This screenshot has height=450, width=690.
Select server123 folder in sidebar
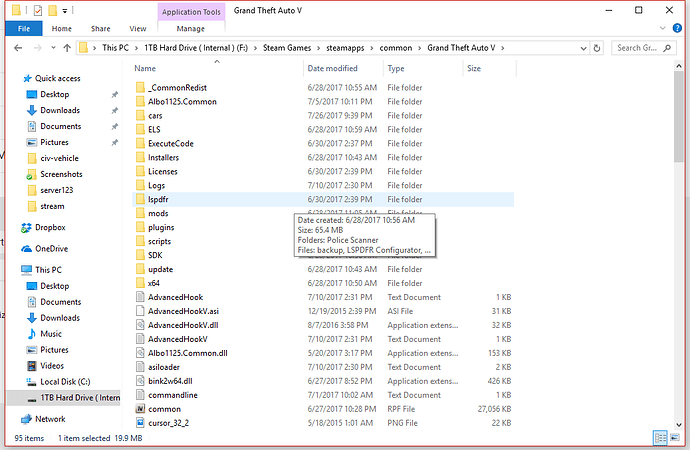tap(57, 190)
